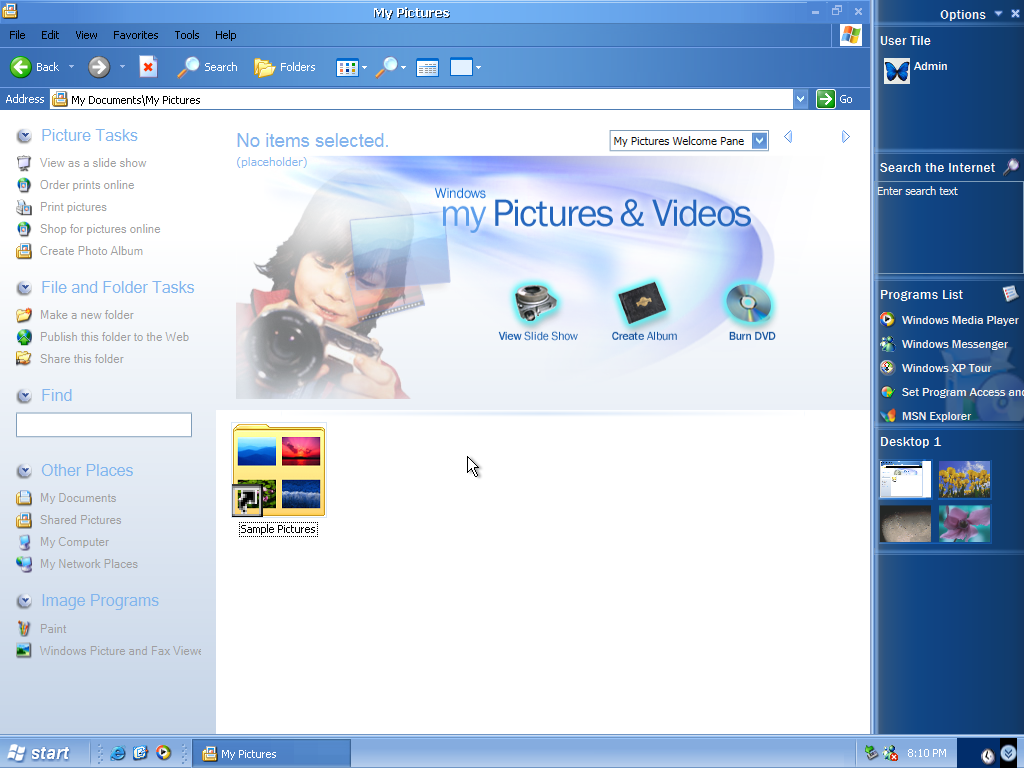This screenshot has height=768, width=1024.
Task: Open Internet Explorer from the quick launch bar
Action: [x=119, y=752]
